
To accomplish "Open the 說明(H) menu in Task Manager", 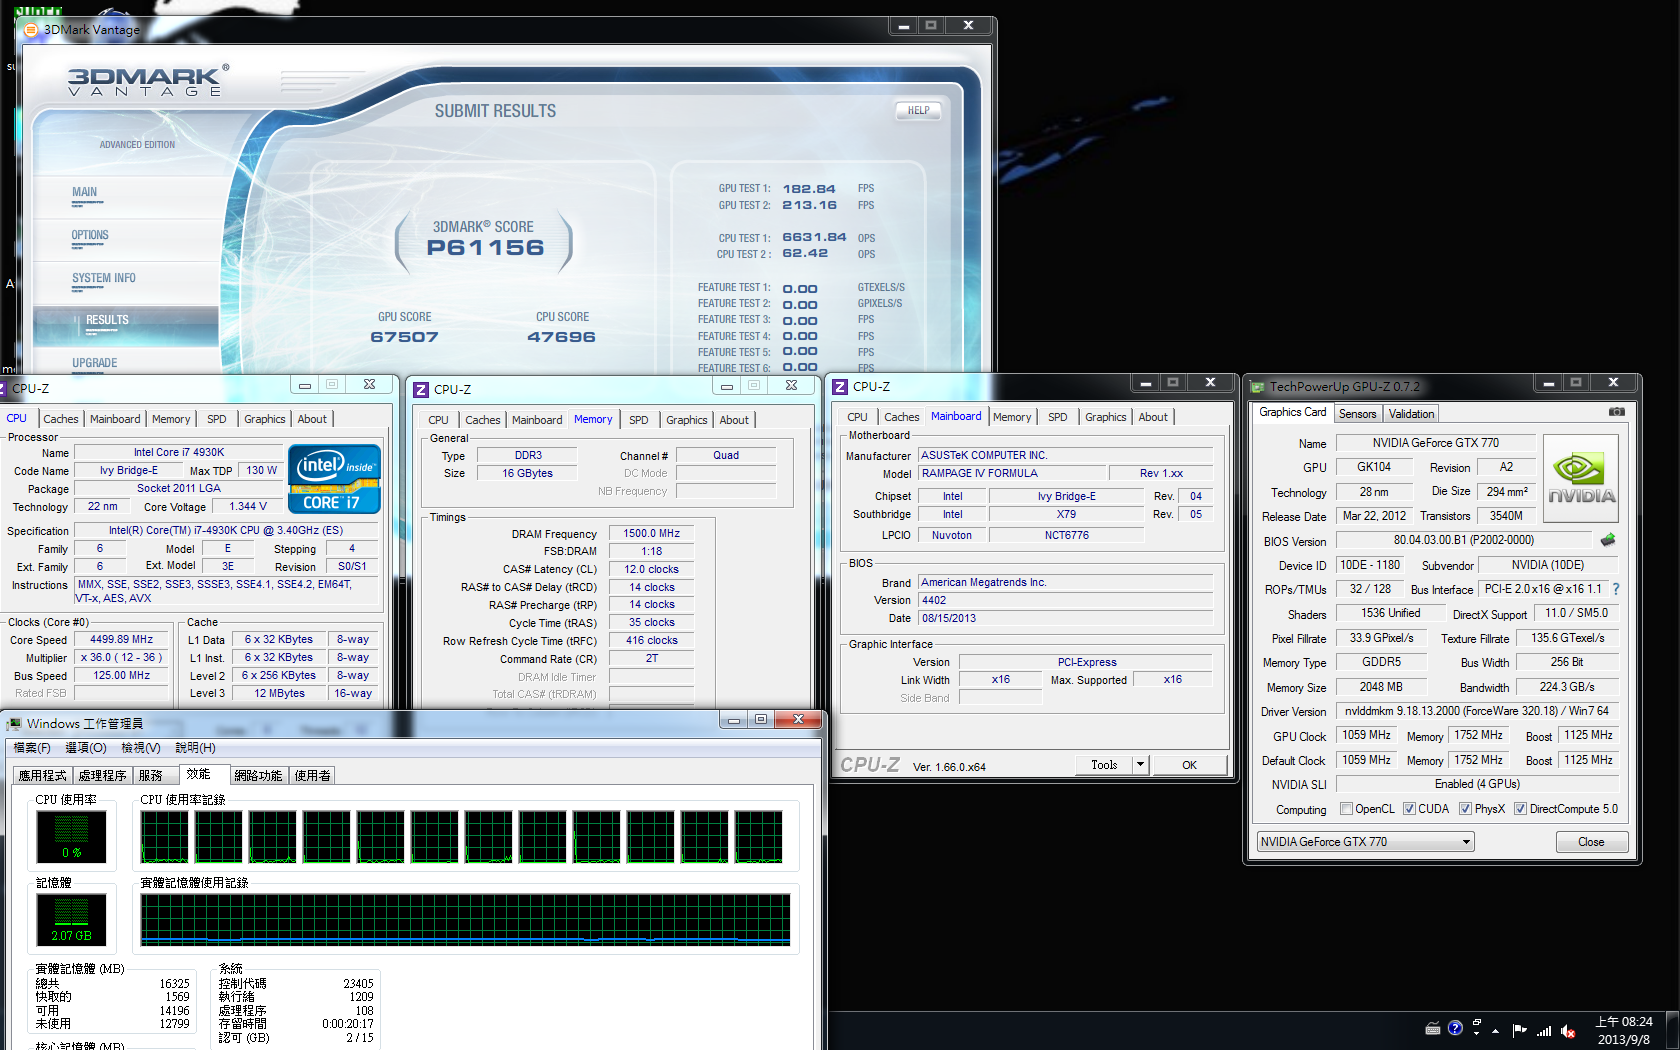I will (195, 748).
